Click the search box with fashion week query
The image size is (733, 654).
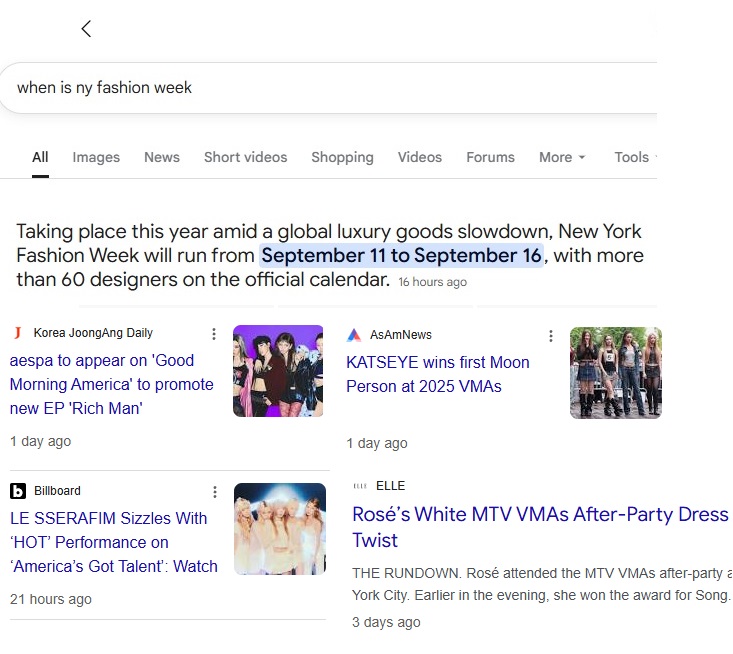(328, 88)
